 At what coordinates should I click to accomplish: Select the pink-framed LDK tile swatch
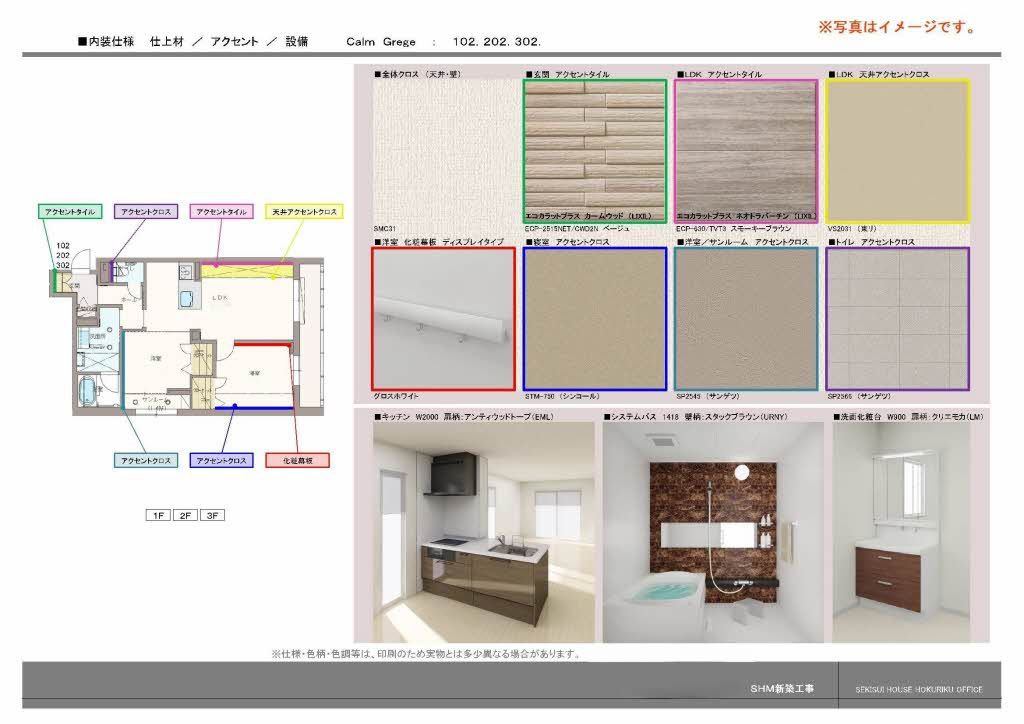pyautogui.click(x=746, y=152)
